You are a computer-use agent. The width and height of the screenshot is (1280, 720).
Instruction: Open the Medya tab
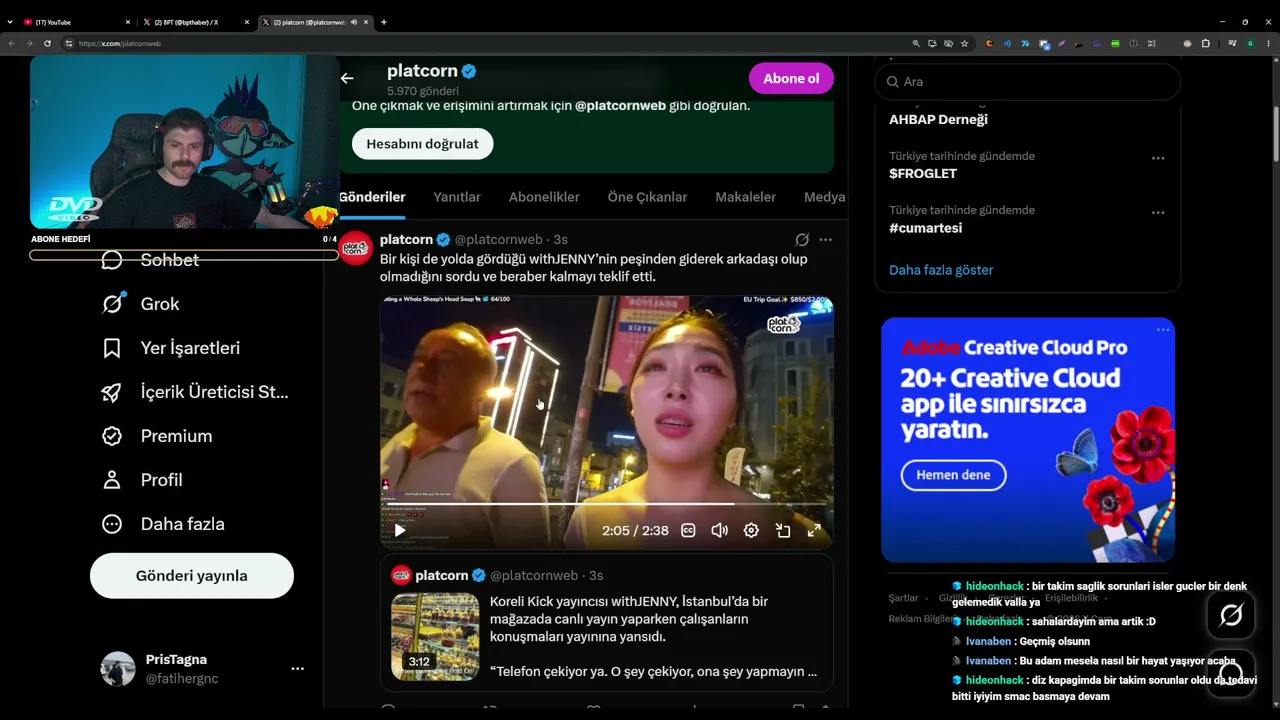tap(825, 197)
